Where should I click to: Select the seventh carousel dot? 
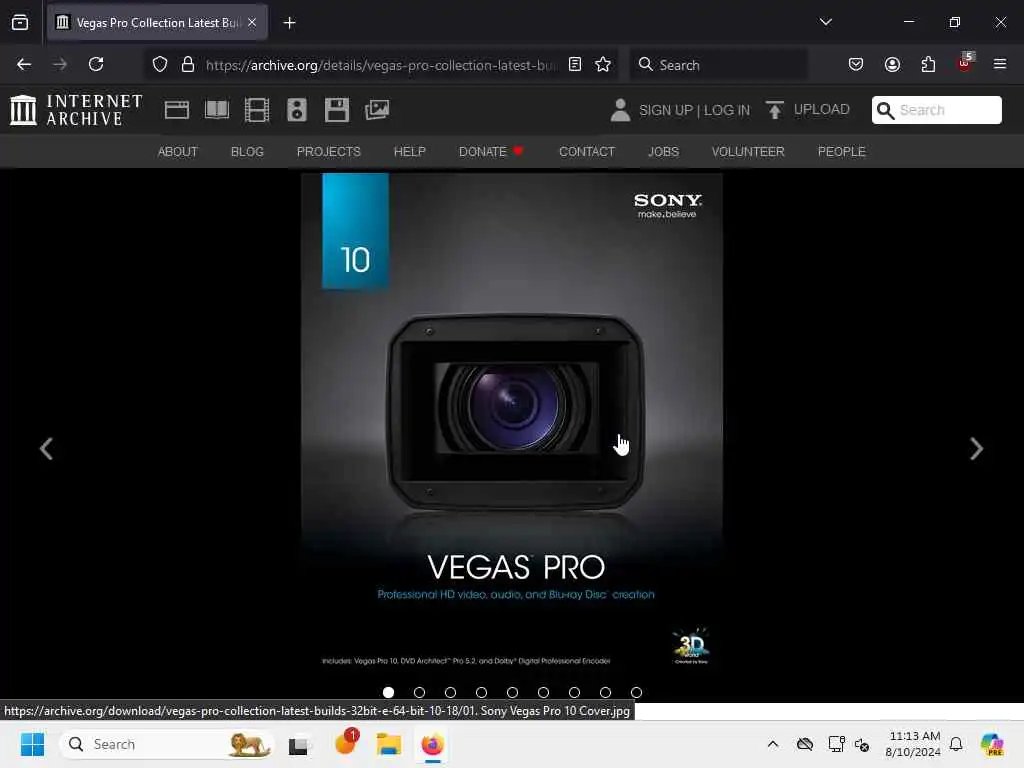click(575, 692)
